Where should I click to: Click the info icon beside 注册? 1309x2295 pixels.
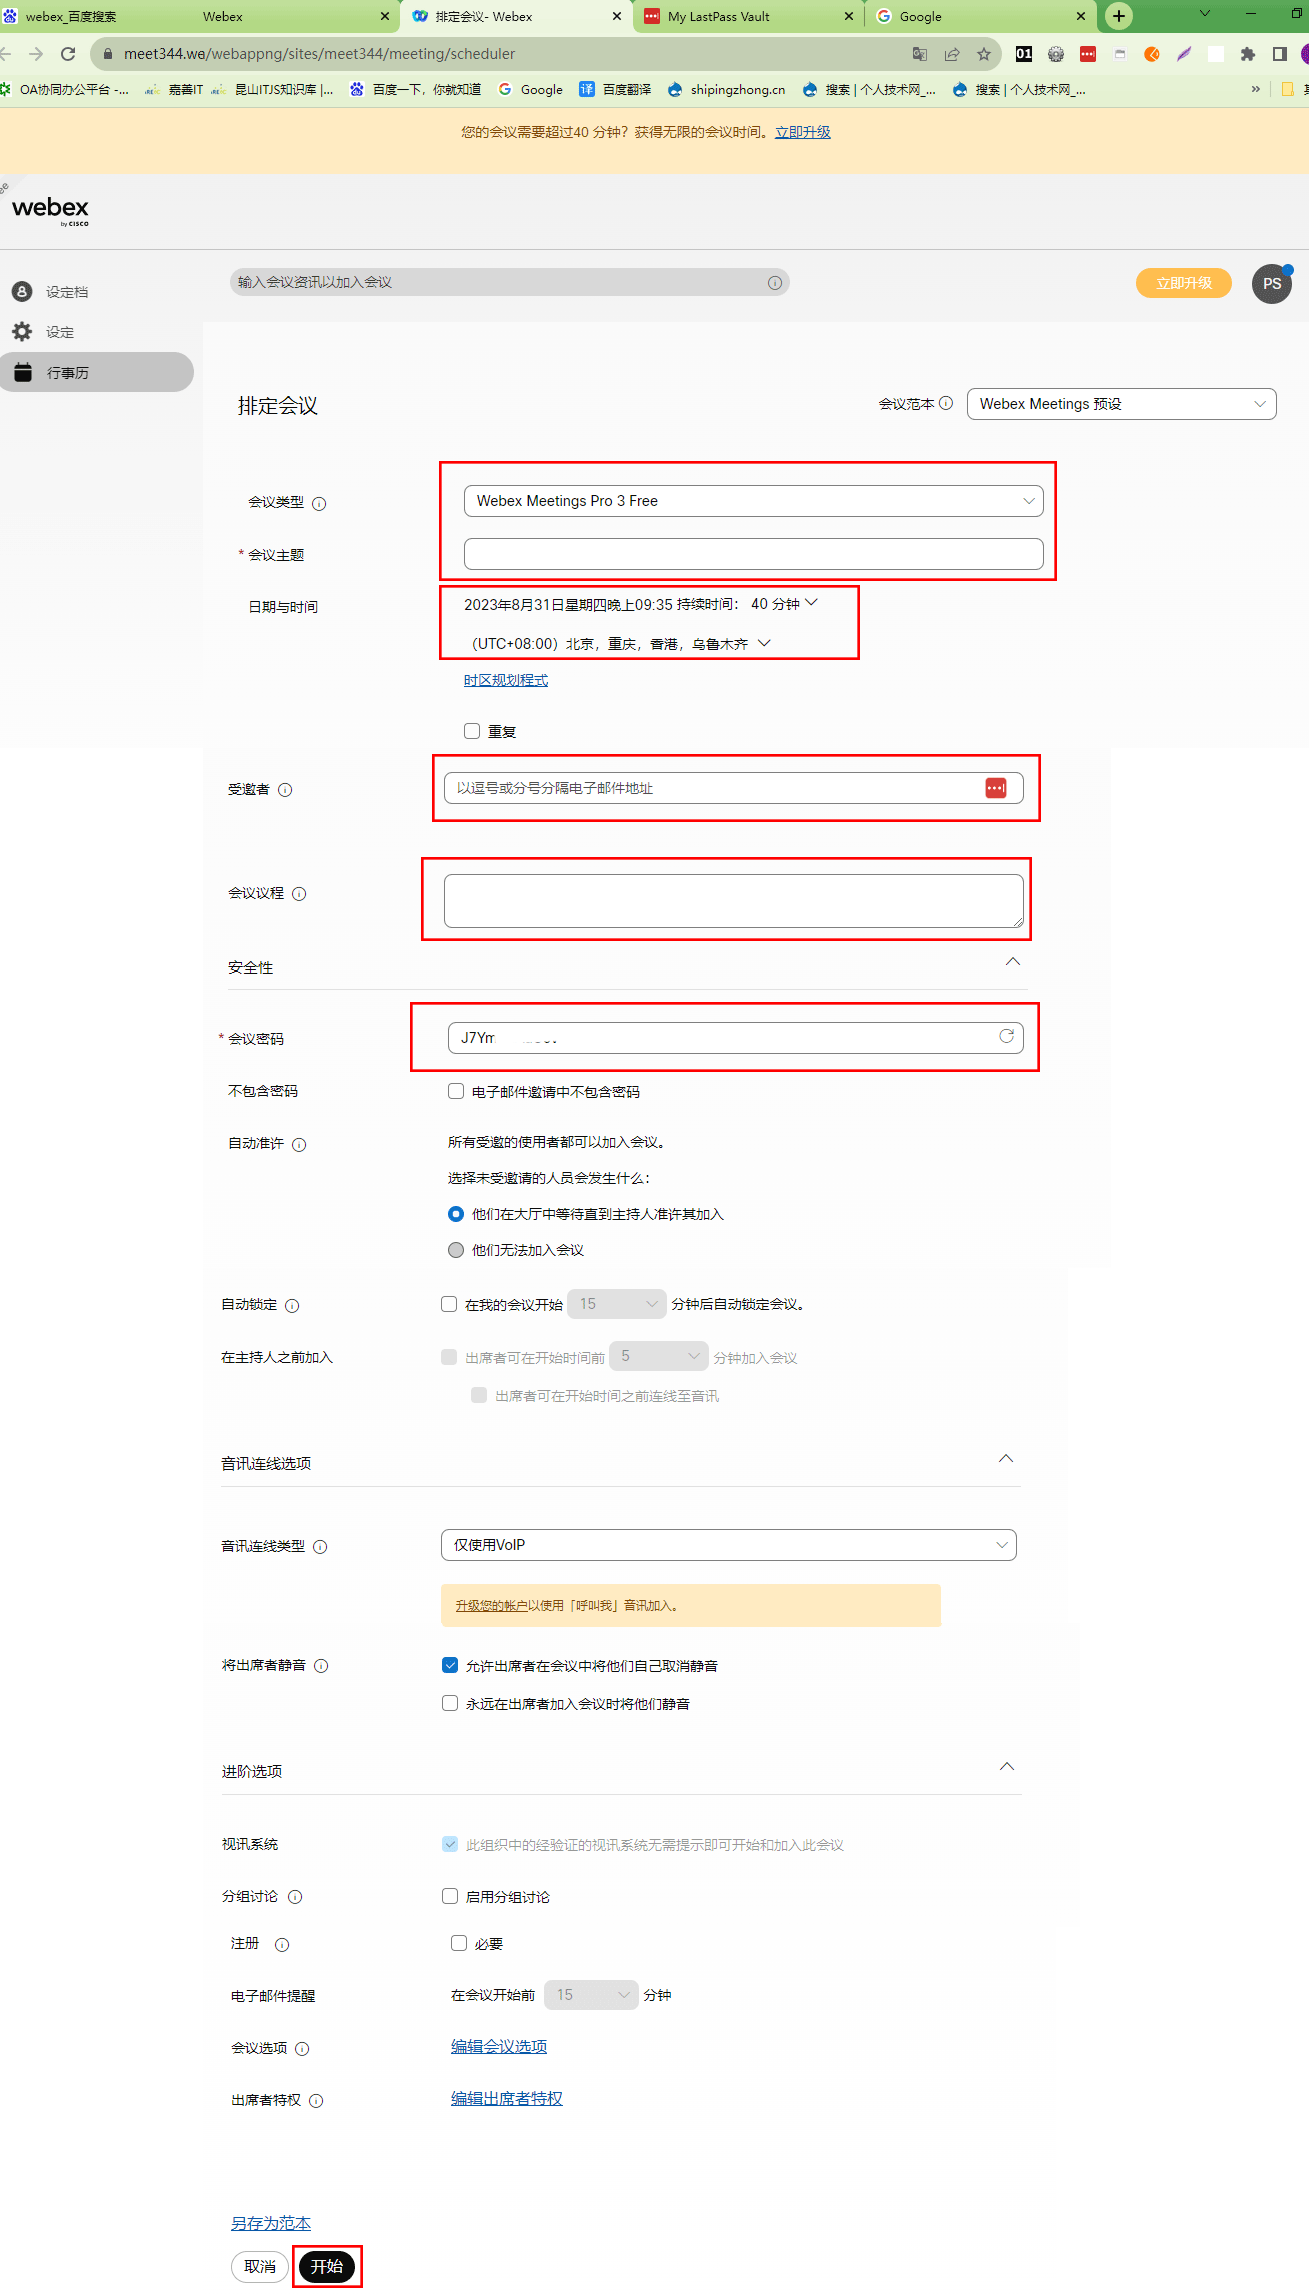pos(282,1945)
